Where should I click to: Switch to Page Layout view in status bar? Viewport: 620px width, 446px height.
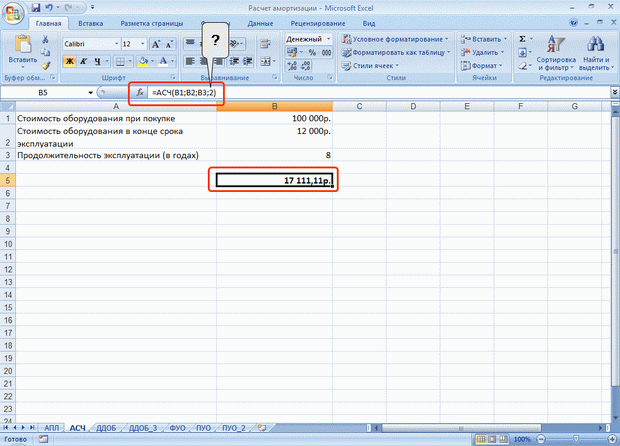[x=492, y=439]
